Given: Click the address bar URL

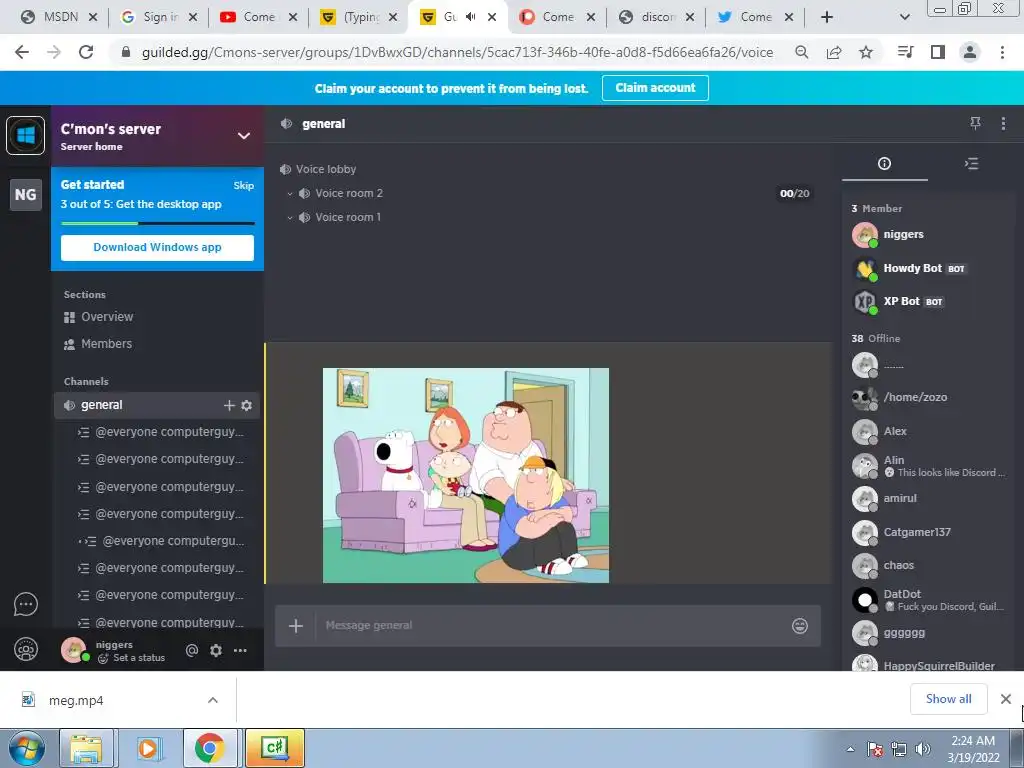Looking at the screenshot, I should (457, 52).
